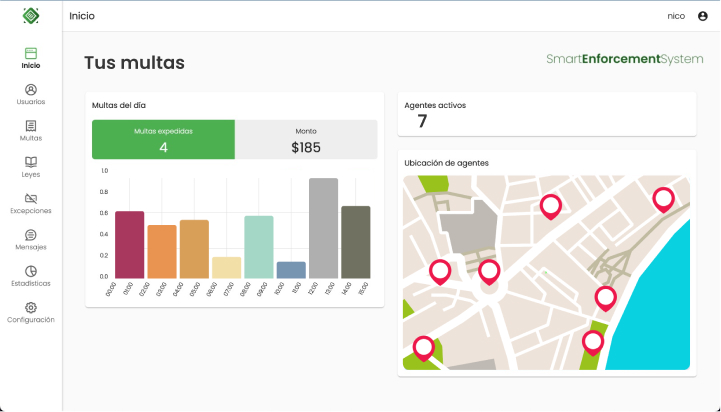Click the maroon bar at 00:00

[130, 245]
